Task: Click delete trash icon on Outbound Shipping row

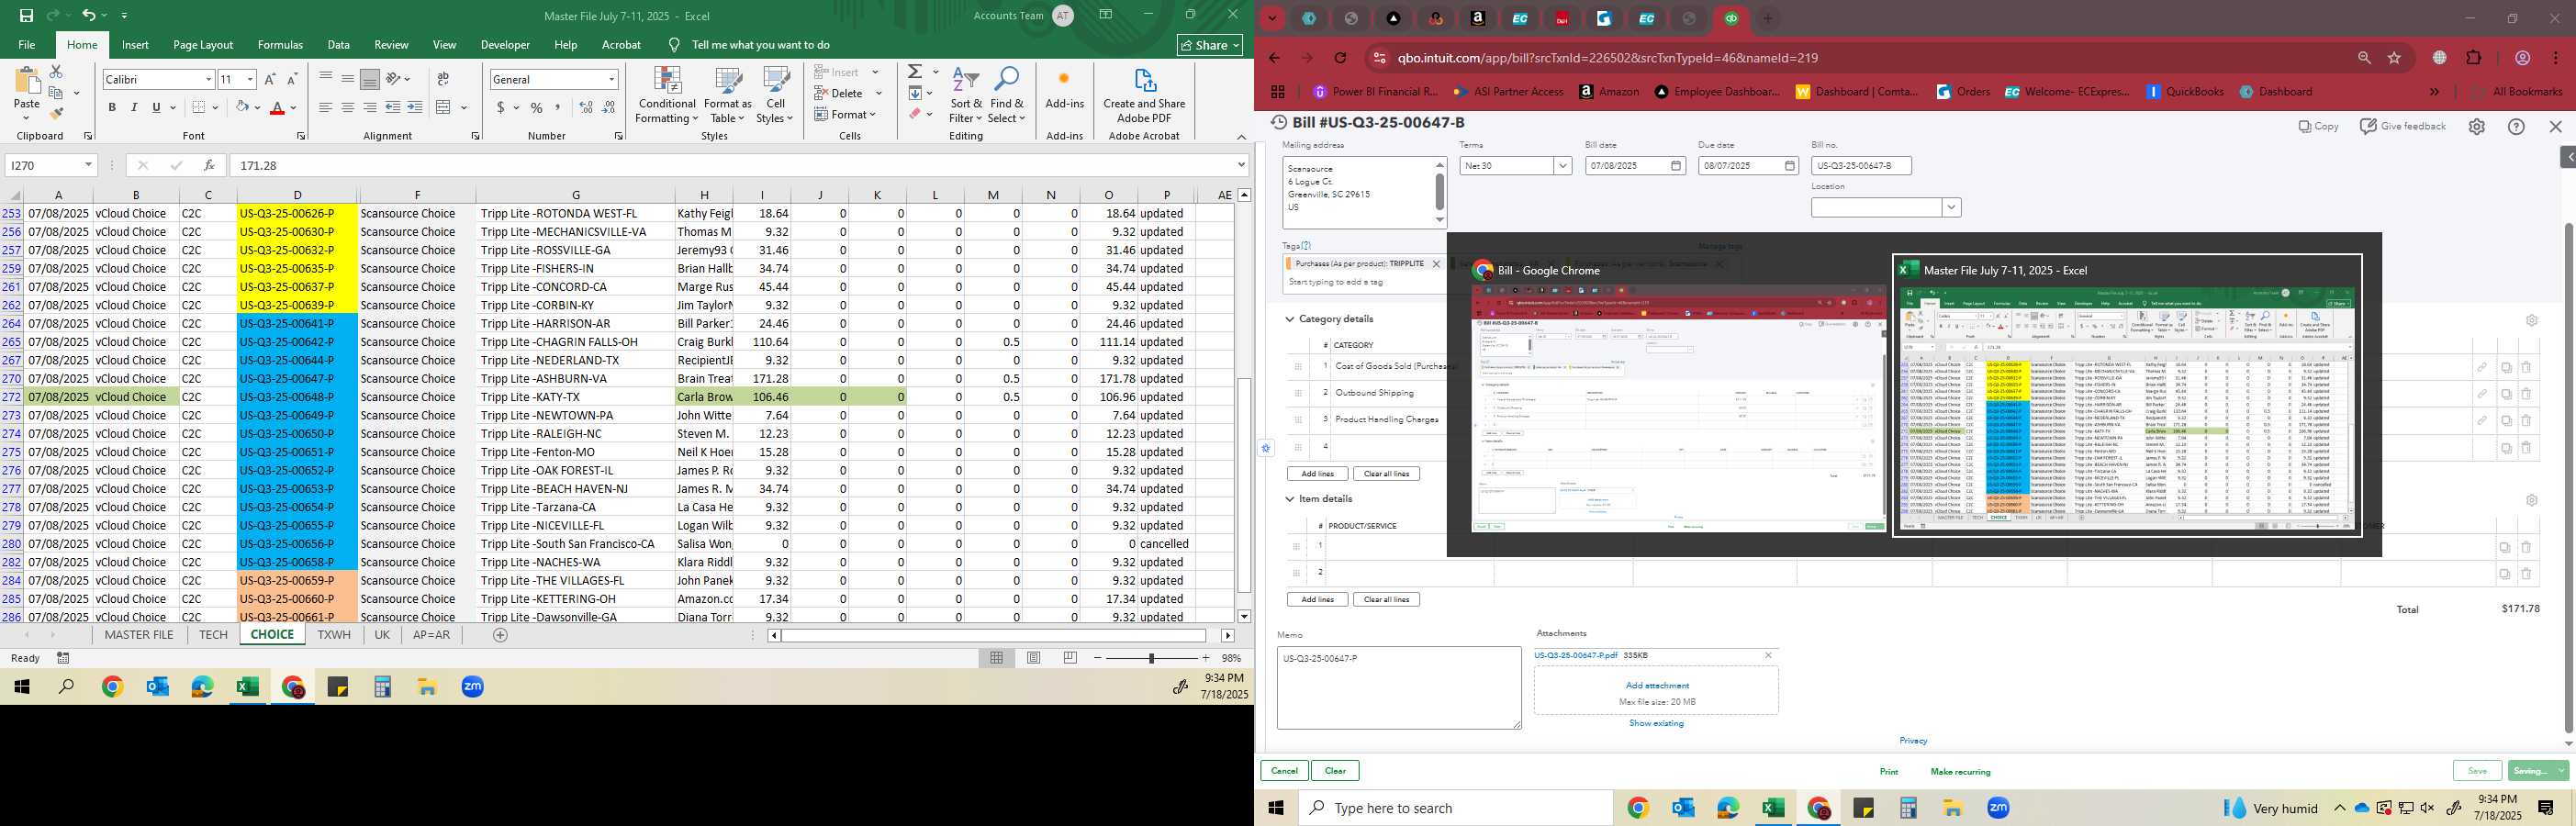Action: 2526,394
